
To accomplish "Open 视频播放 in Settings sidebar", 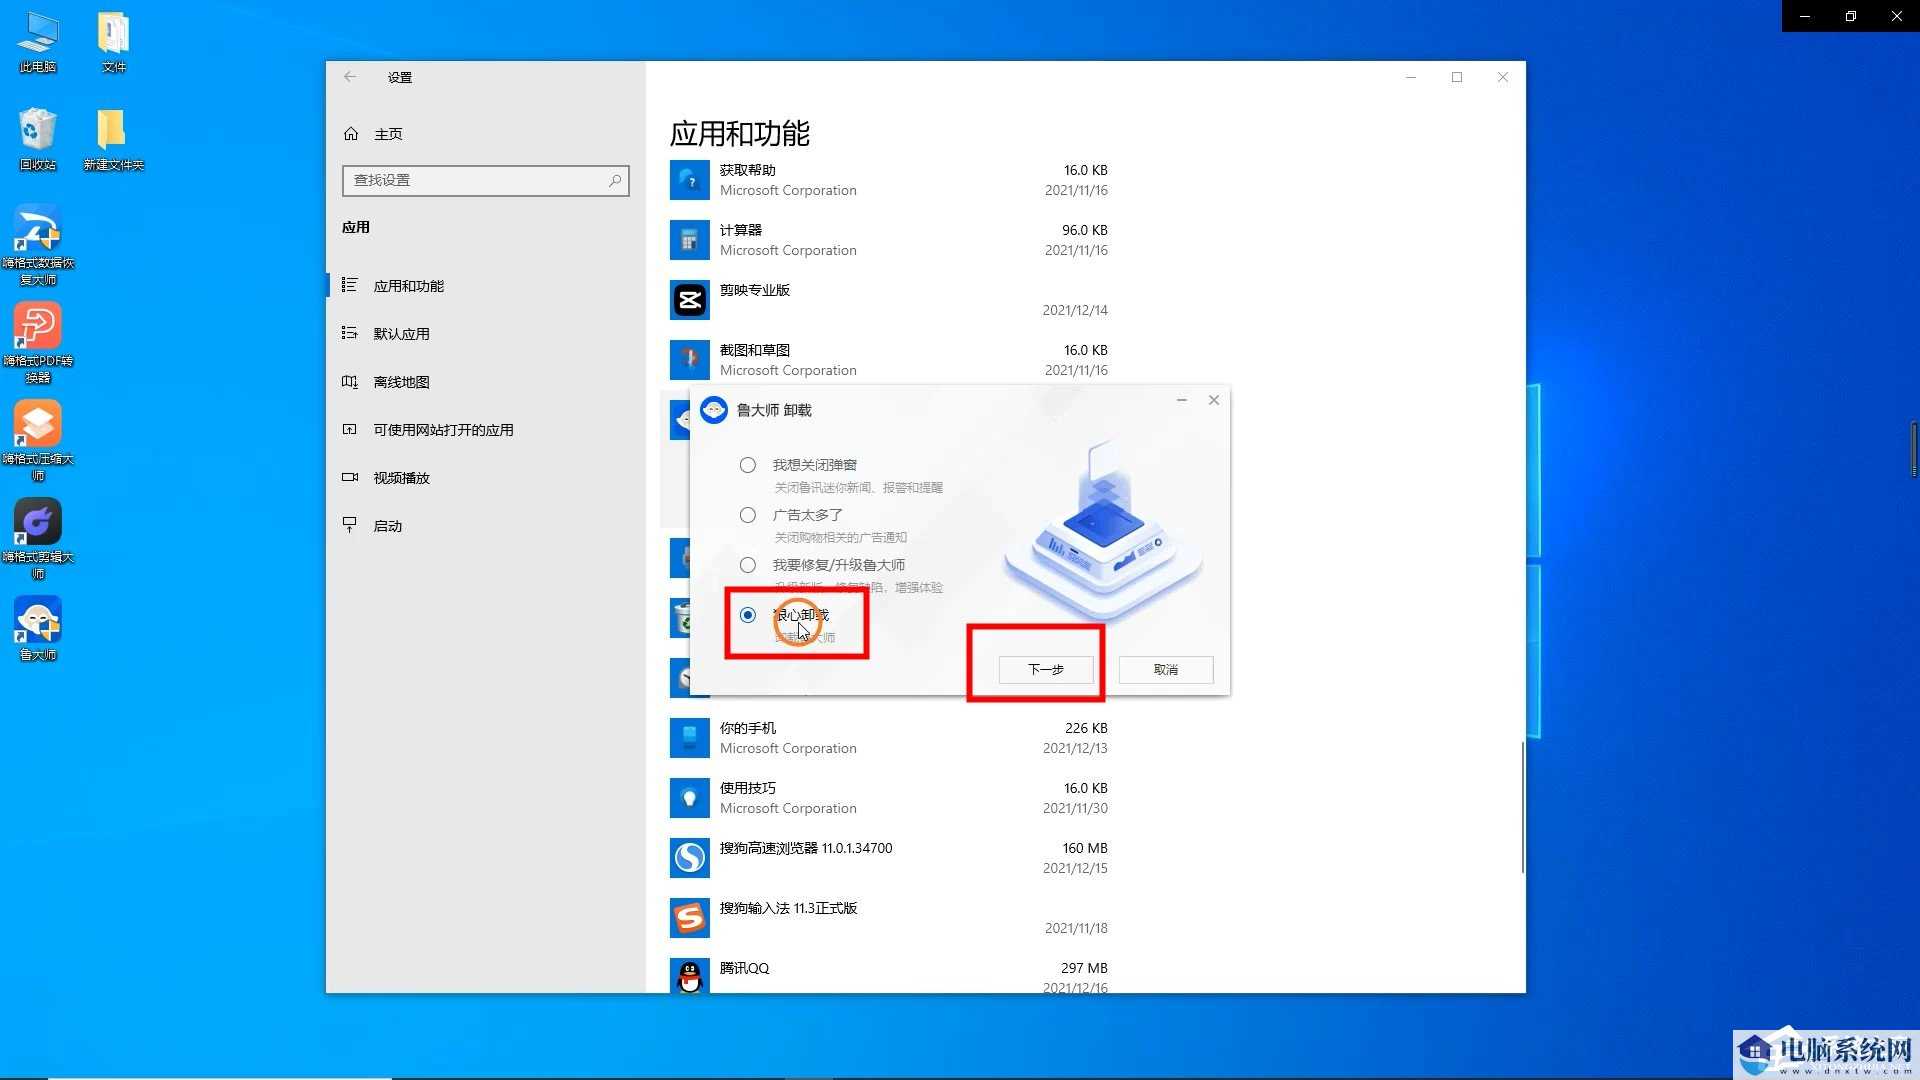I will [x=486, y=478].
